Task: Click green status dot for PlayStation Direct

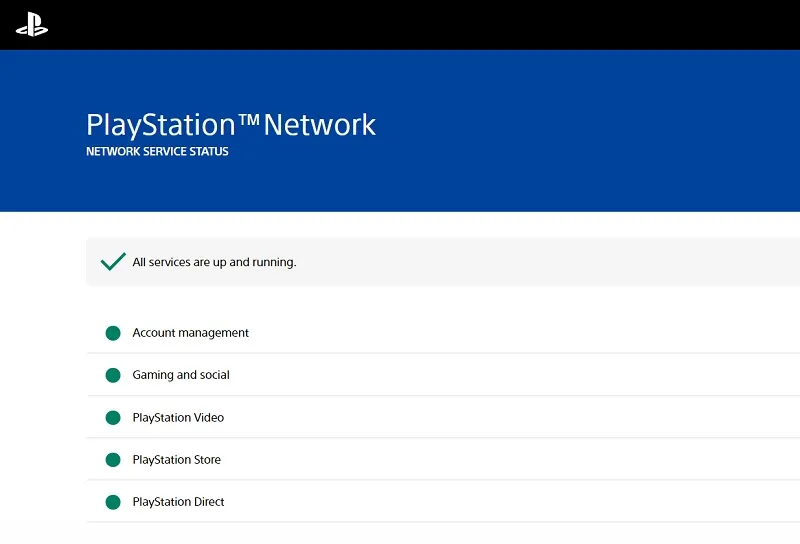Action: (113, 502)
